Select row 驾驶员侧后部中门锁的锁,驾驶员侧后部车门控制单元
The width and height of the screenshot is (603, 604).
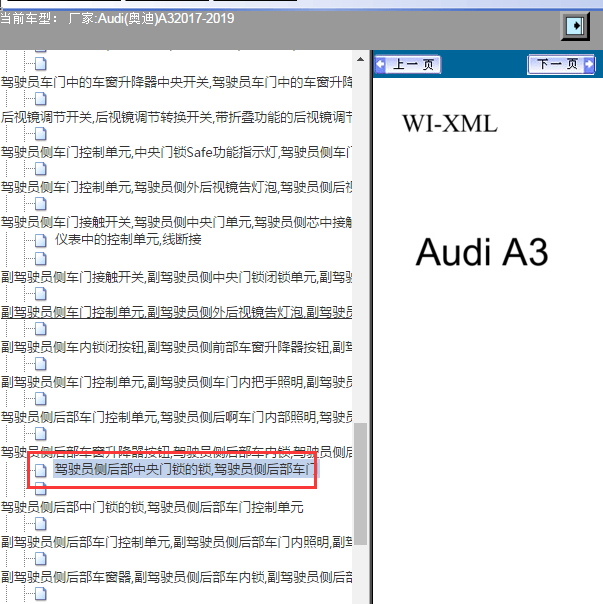152,507
